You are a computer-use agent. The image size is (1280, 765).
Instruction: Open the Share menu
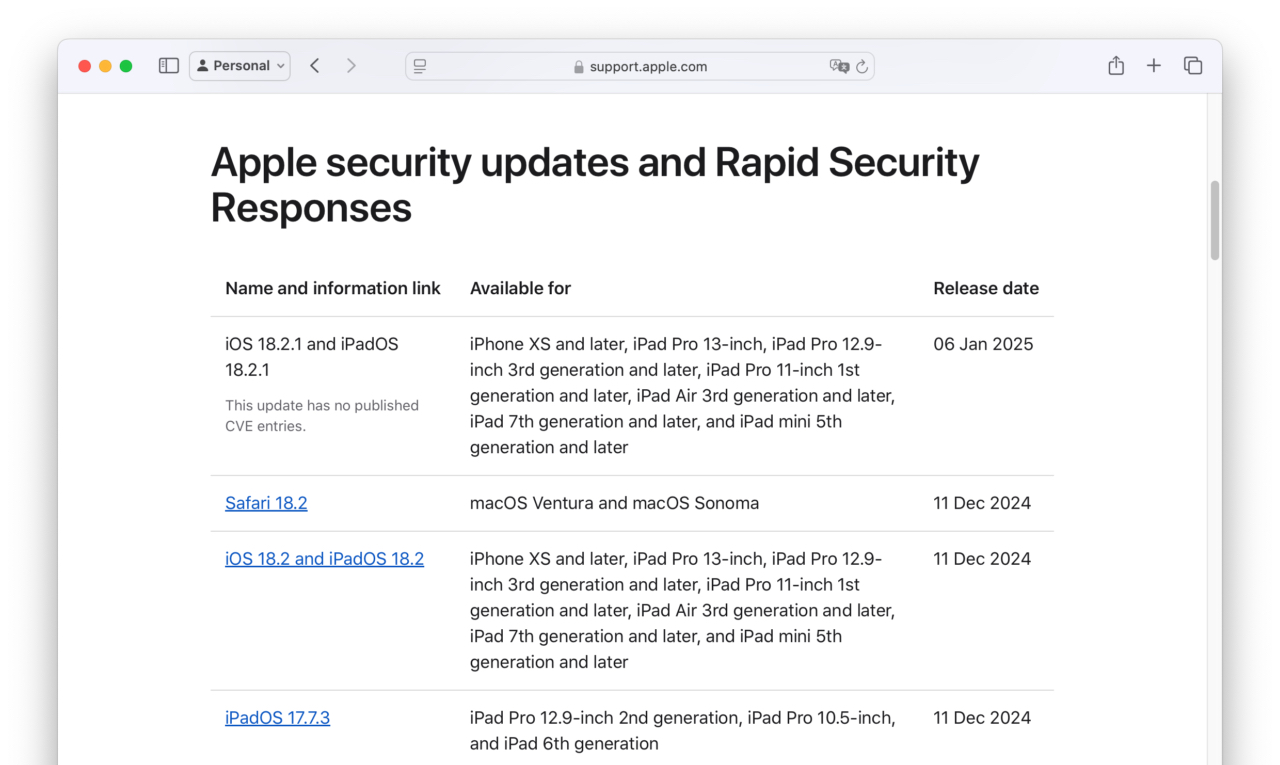coord(1116,65)
